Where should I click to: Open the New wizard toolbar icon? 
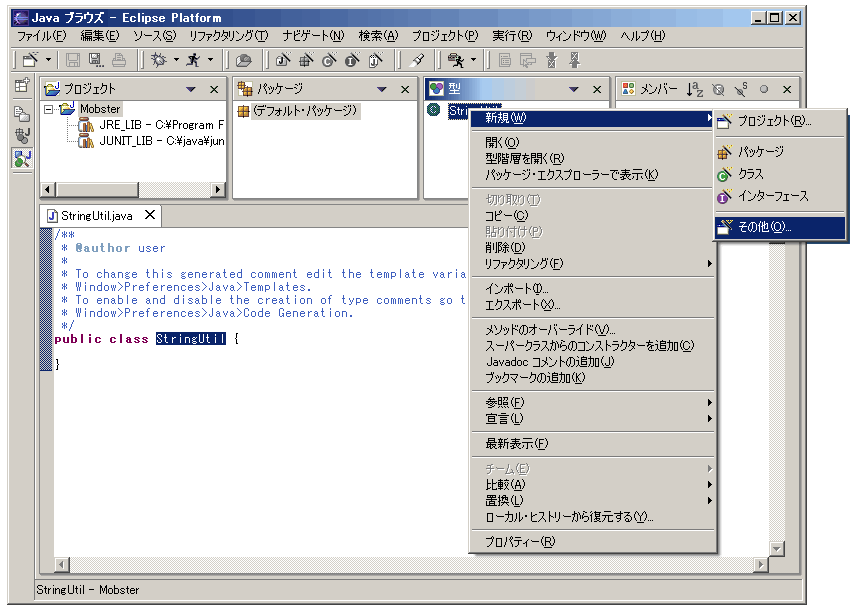[x=30, y=60]
